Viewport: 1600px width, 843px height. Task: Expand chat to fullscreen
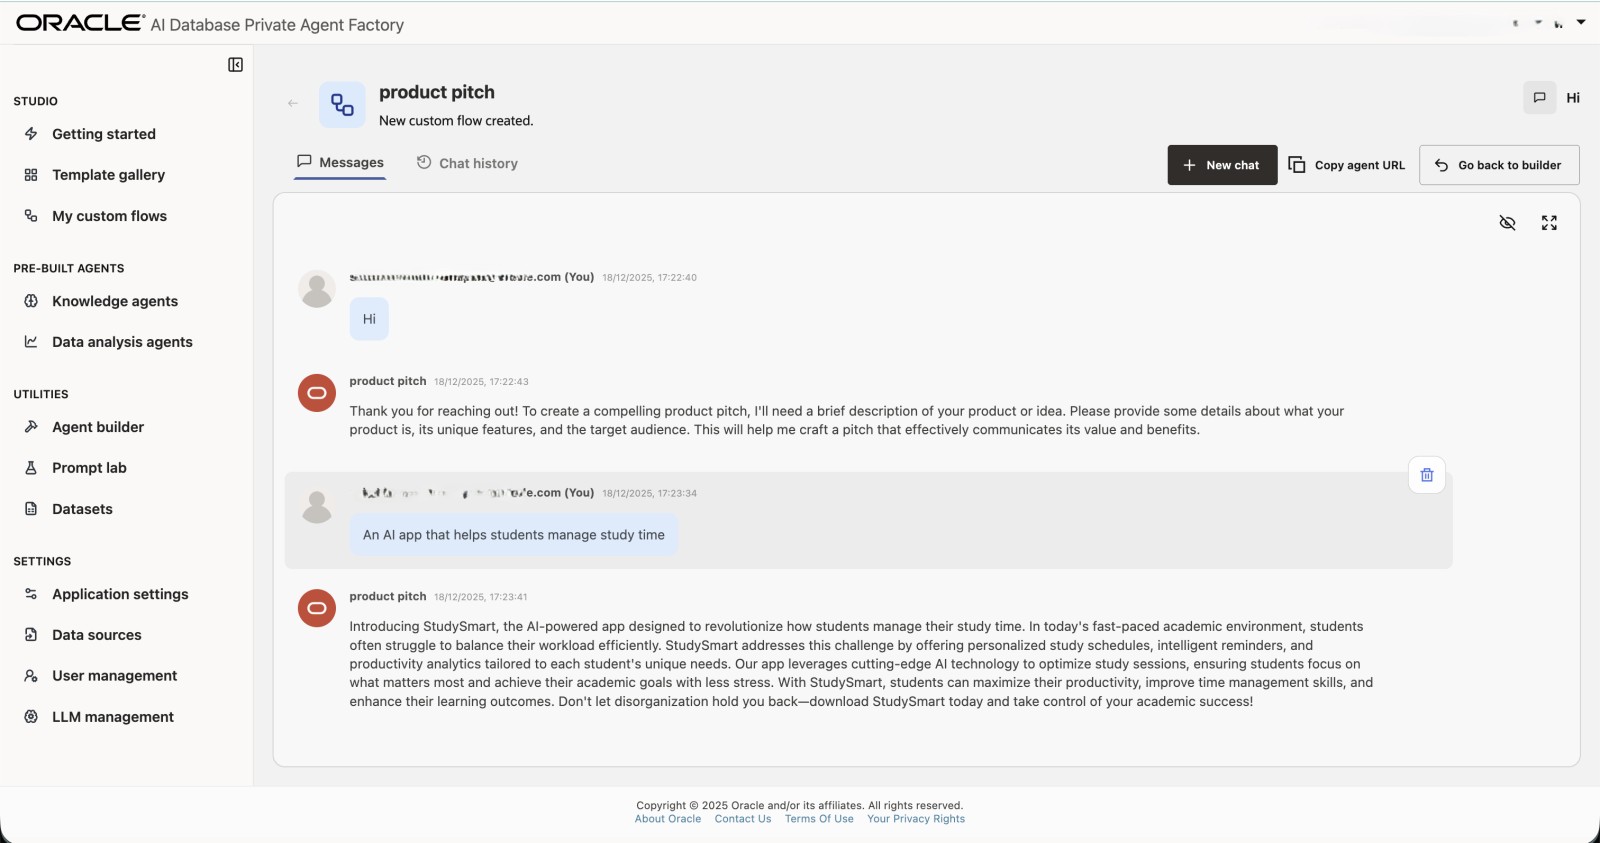click(1549, 223)
